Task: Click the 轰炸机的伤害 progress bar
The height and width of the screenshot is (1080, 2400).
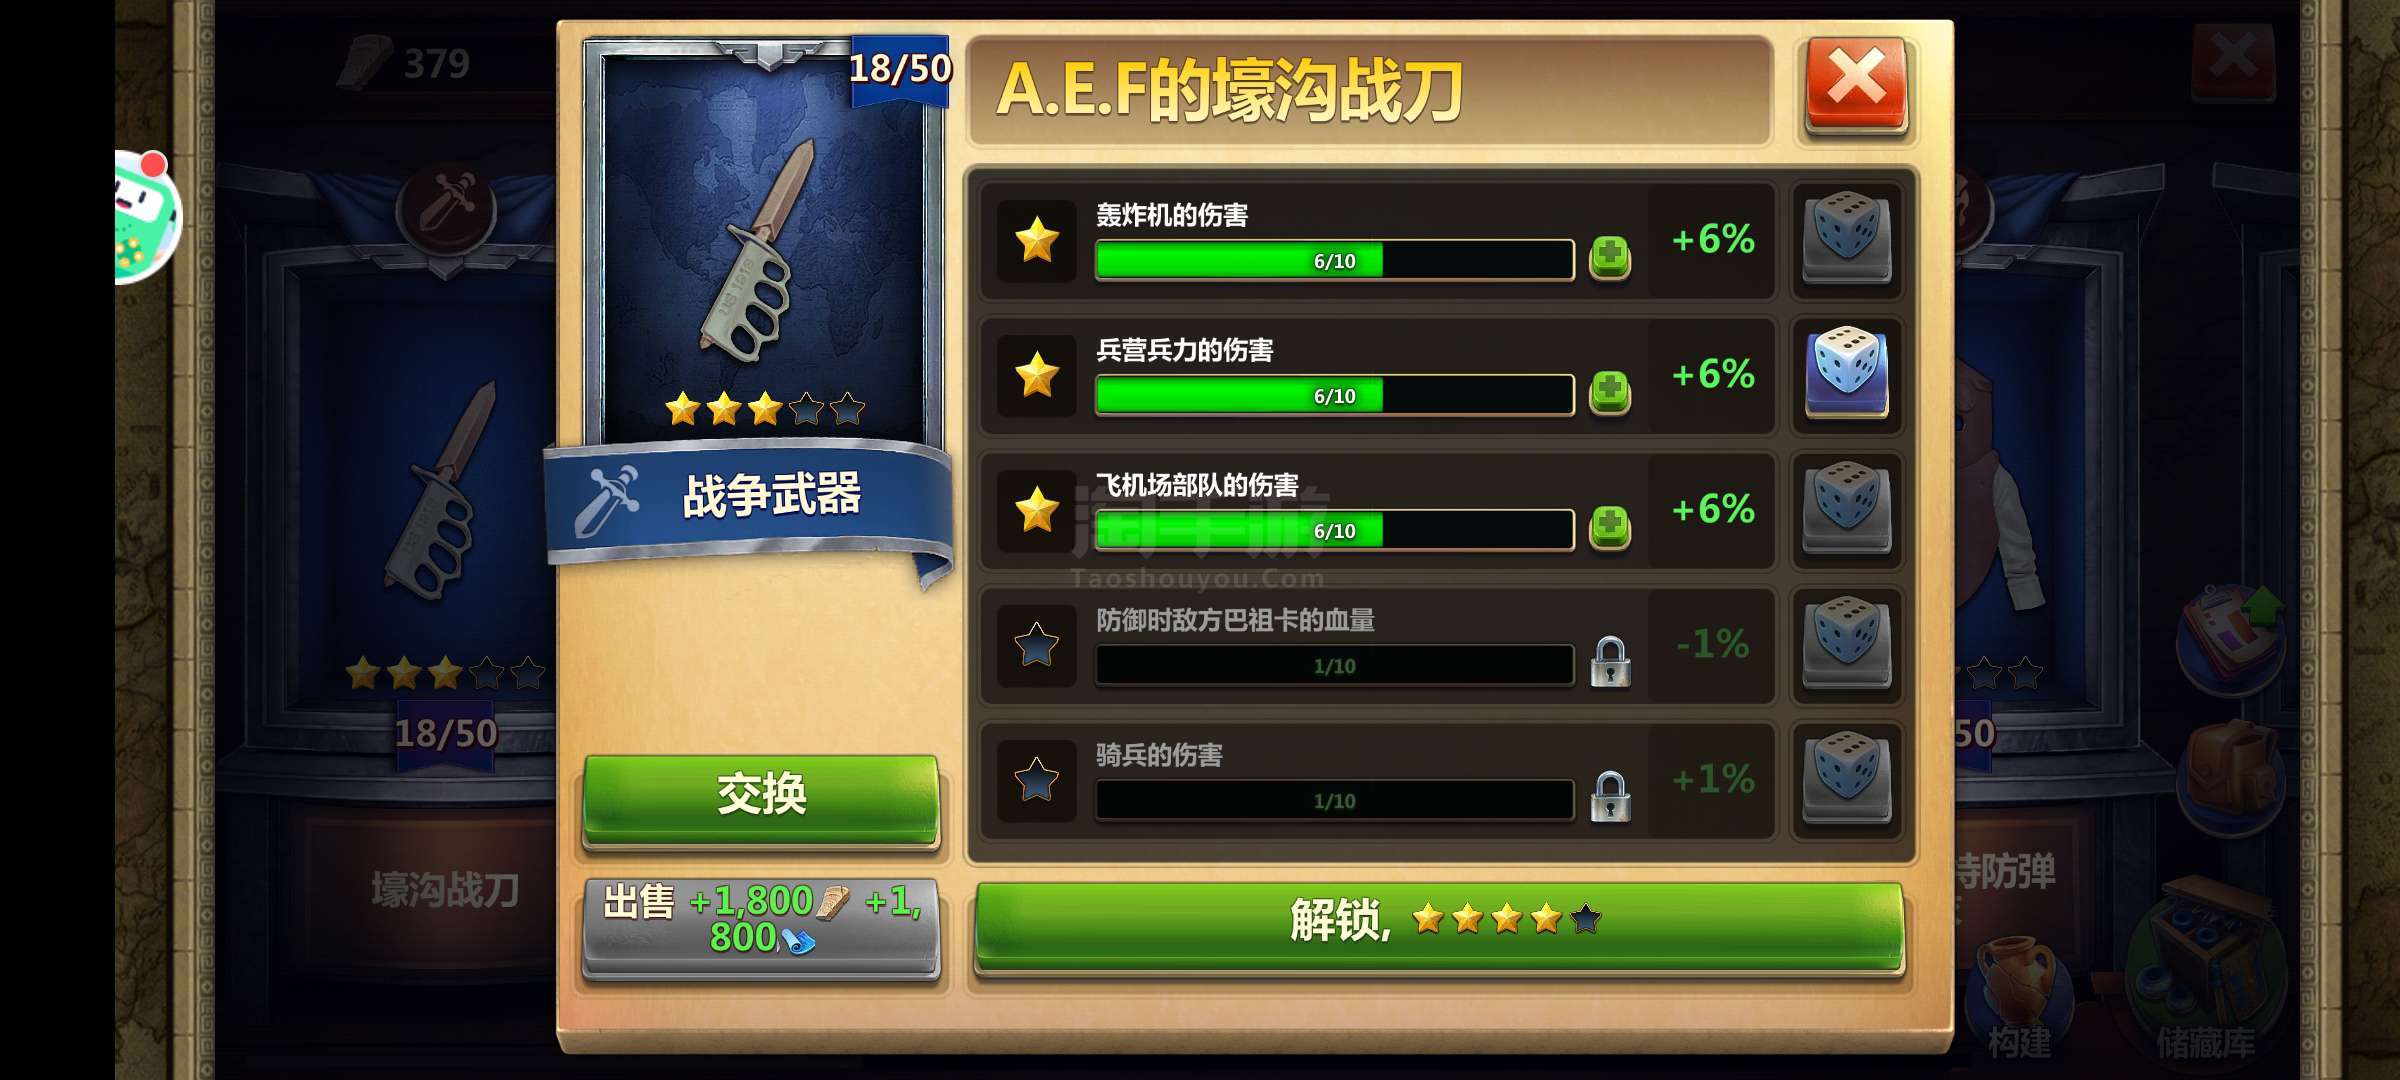Action: click(1334, 260)
